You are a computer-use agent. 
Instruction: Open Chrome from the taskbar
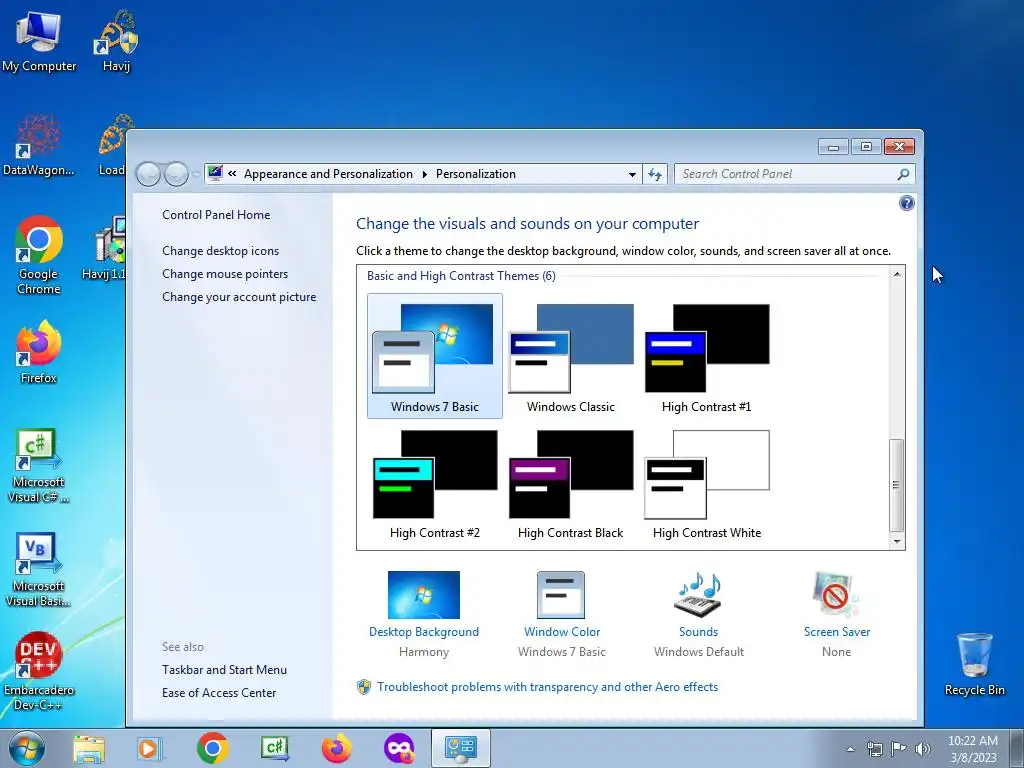[212, 748]
